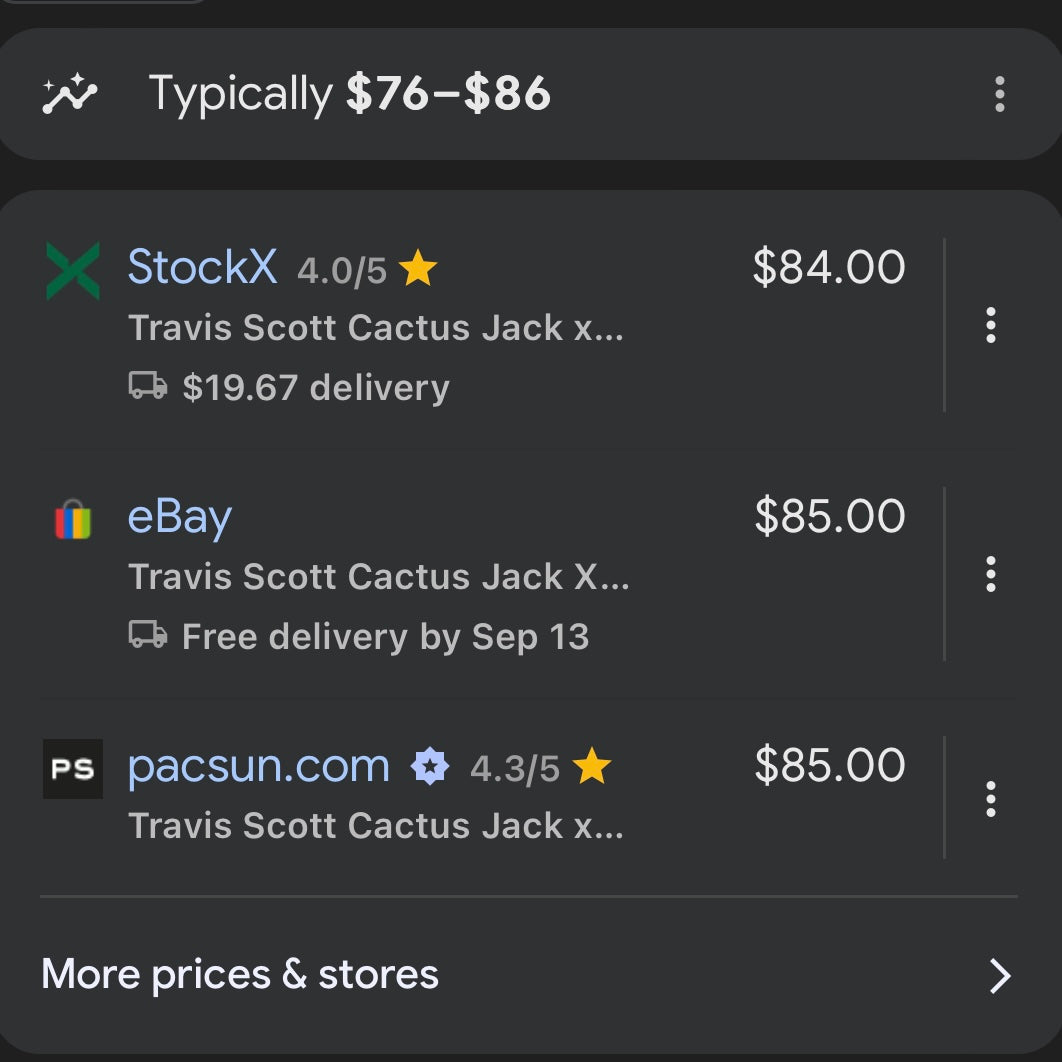This screenshot has width=1062, height=1062.
Task: Select the StockX $84.00 price
Action: tap(829, 268)
